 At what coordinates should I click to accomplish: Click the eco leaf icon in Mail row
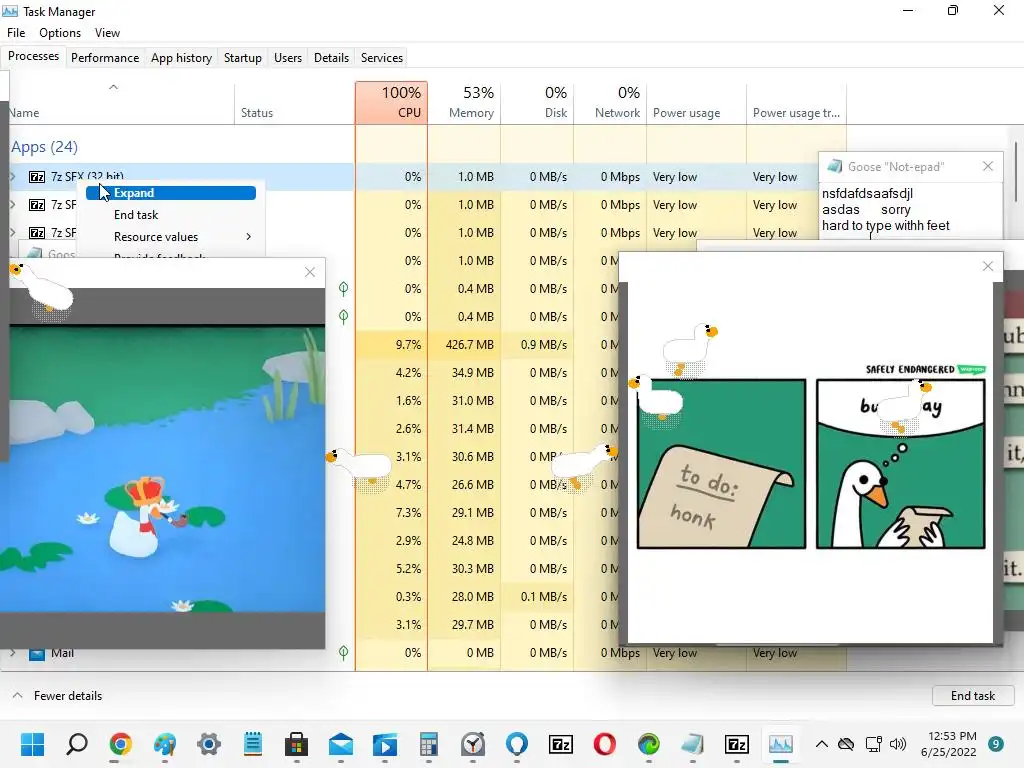(344, 652)
